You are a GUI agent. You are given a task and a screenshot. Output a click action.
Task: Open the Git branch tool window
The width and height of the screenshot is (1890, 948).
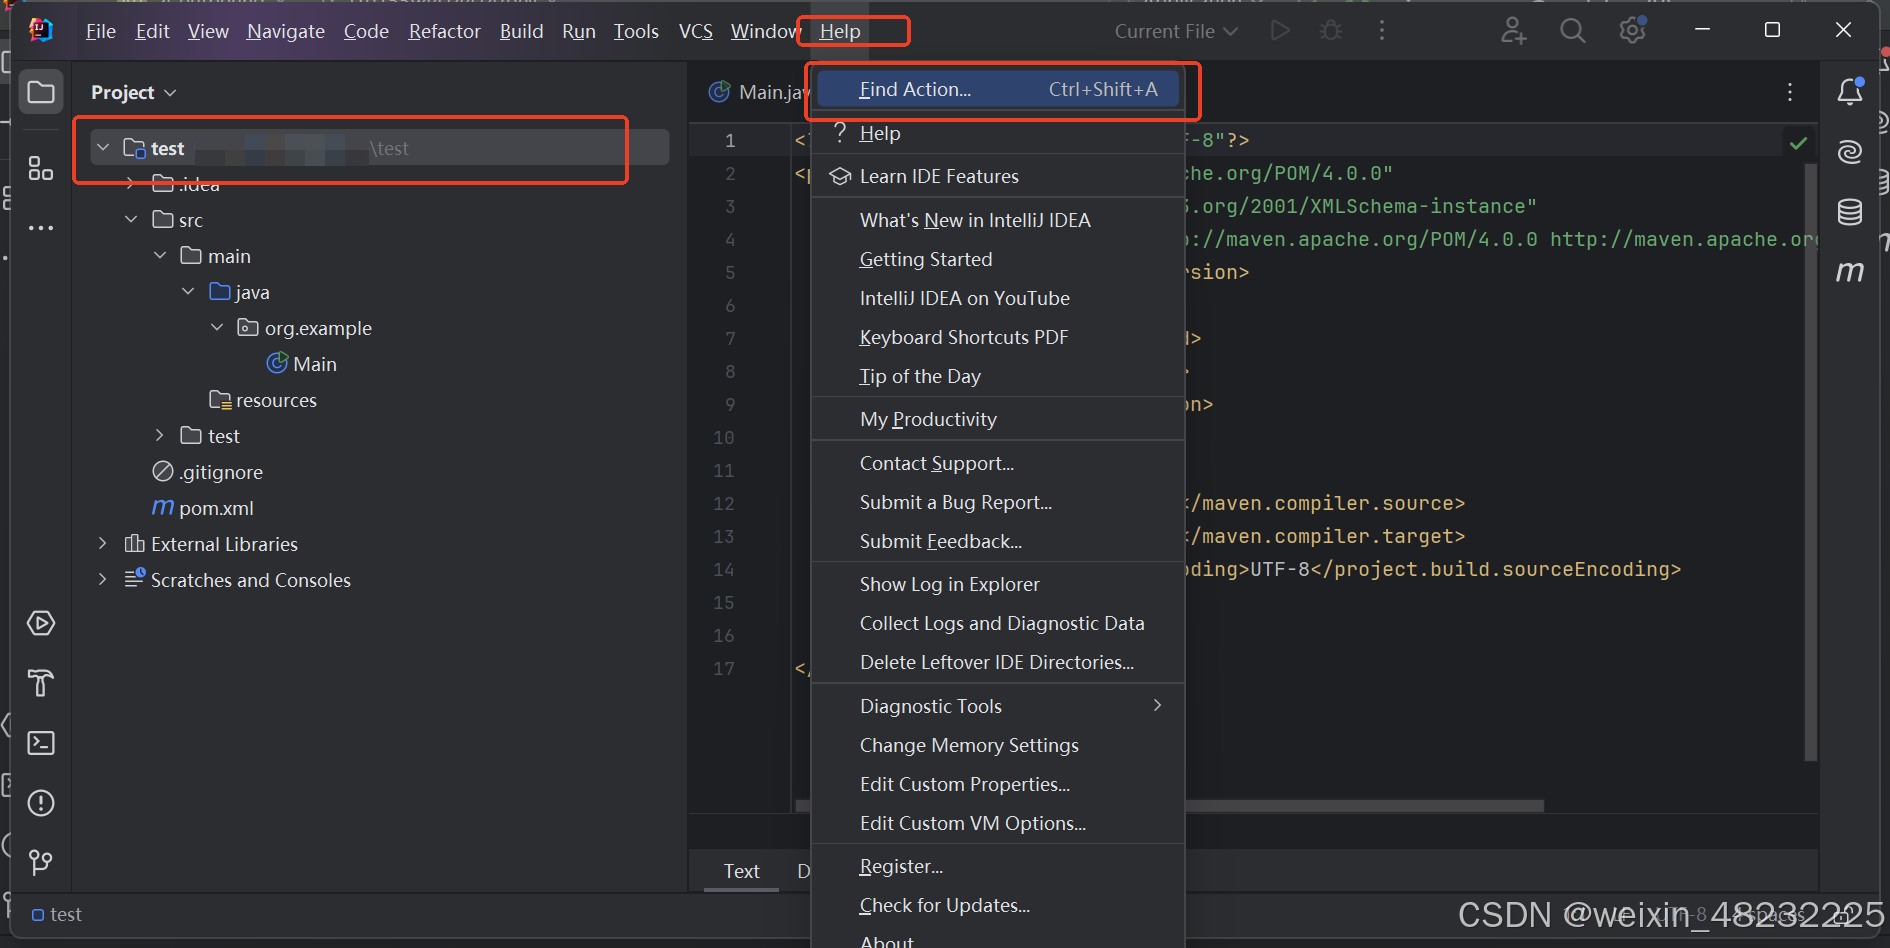tap(41, 862)
